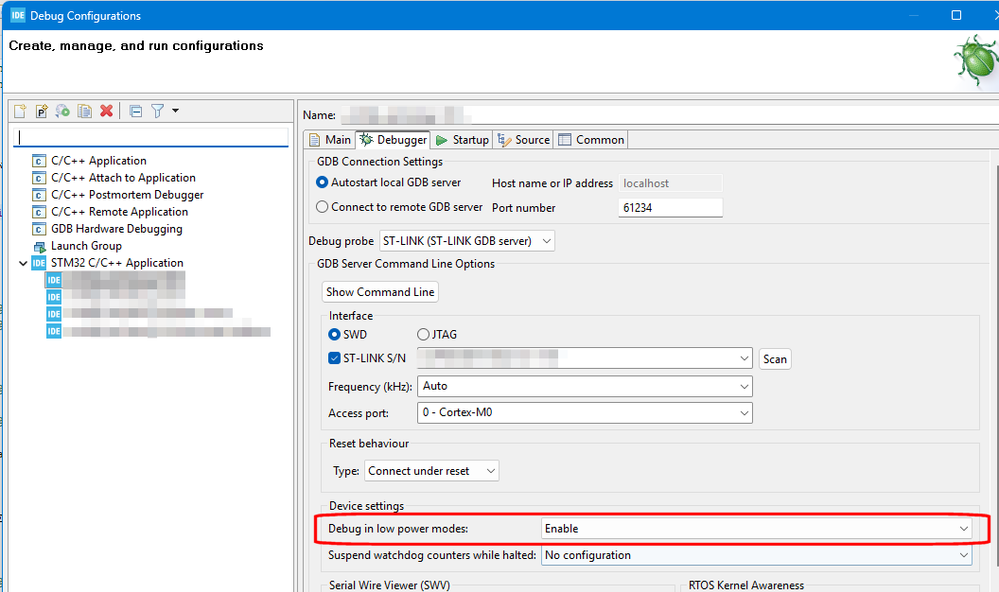This screenshot has width=999, height=592.
Task: Click the C icon of C/C++ Postmortem Debugger
Action: 39,195
